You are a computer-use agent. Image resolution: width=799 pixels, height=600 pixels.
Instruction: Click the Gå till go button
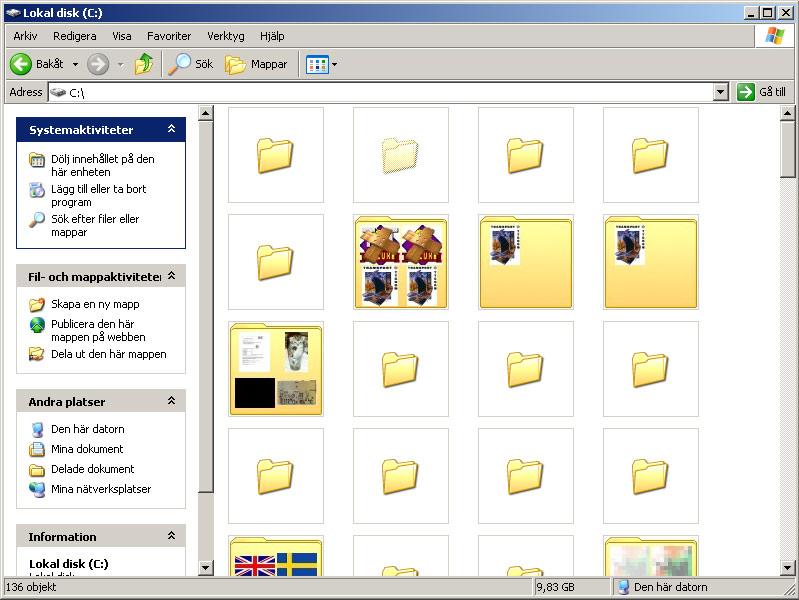pos(762,92)
